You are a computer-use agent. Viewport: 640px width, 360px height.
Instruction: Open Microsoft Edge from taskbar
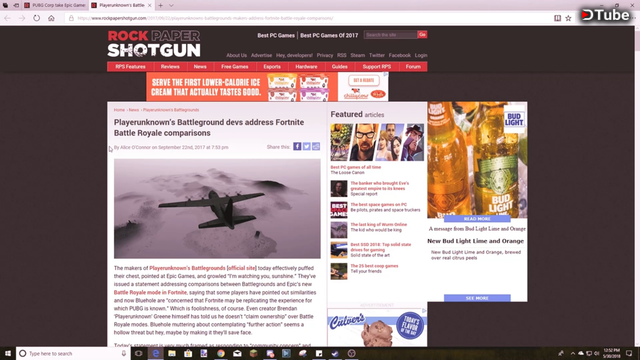[x=156, y=353]
